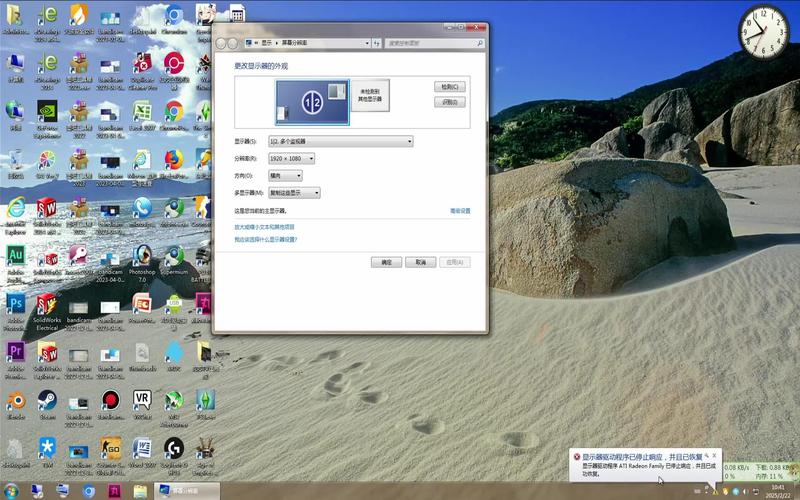Click the 检测 detect button
Image resolution: width=800 pixels, height=500 pixels.
pyautogui.click(x=450, y=87)
